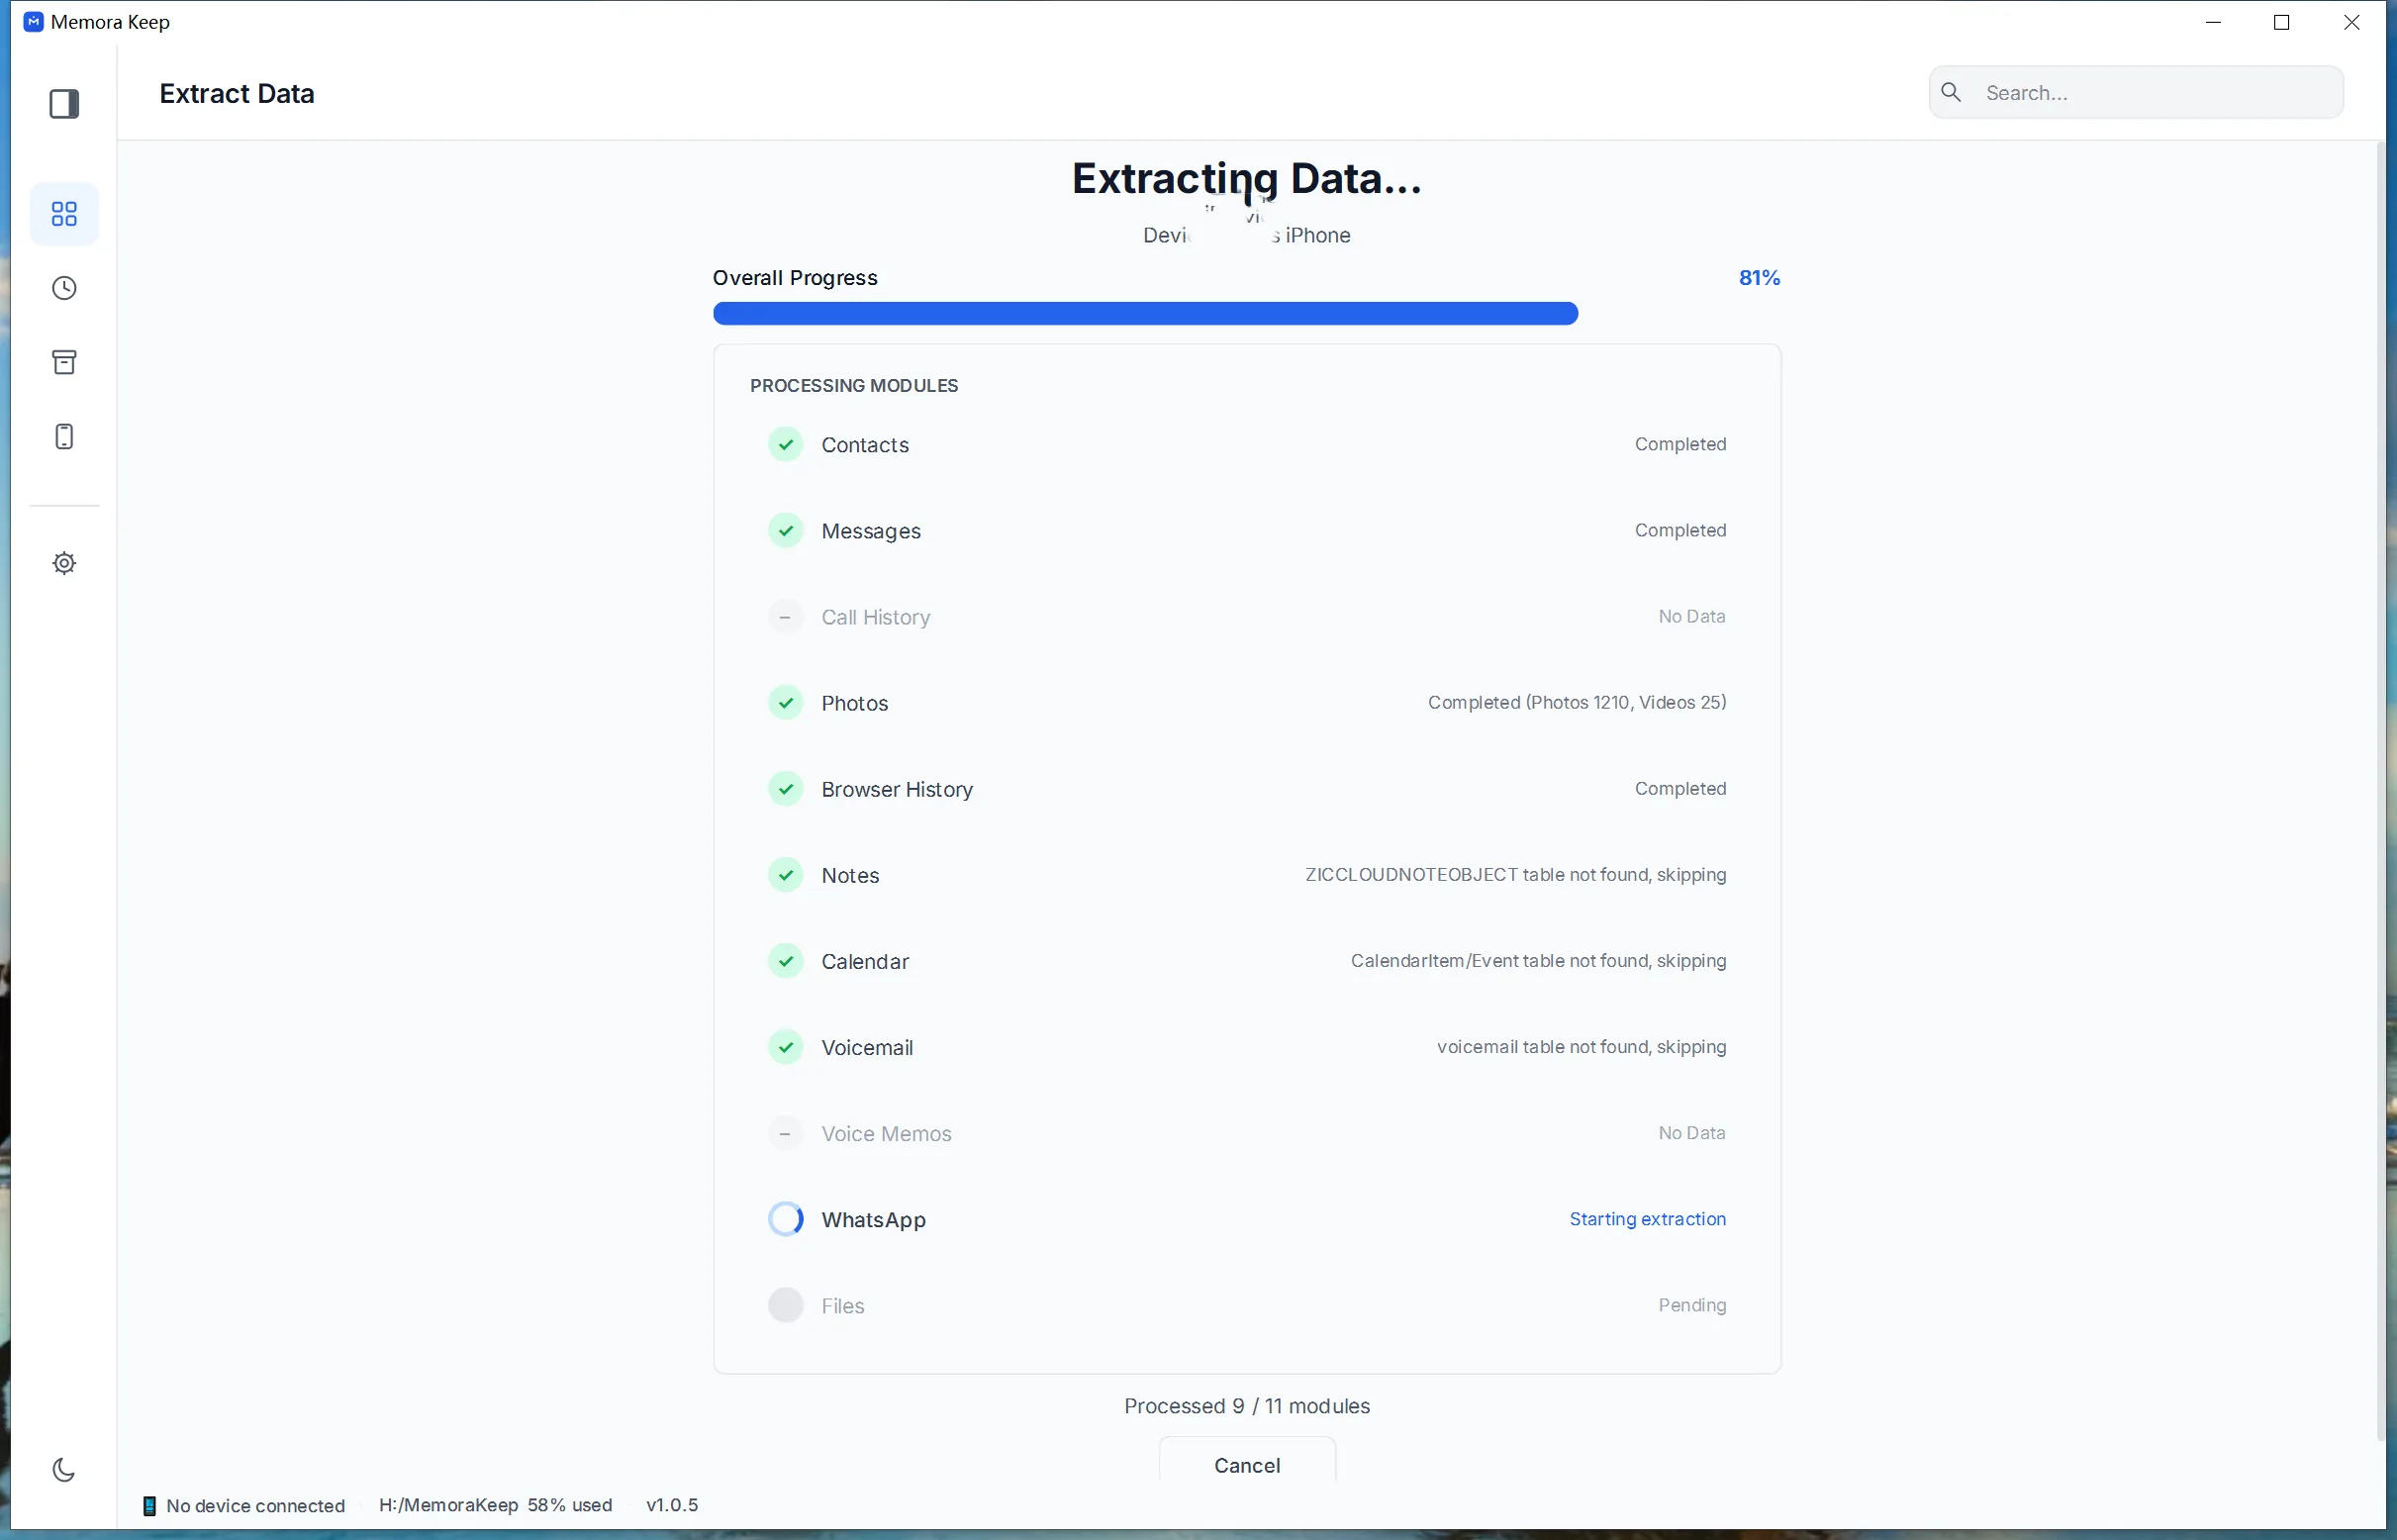The image size is (2397, 1540).
Task: Click 'Completed (Photos 1210, Videos 25)' text
Action: pos(1577,702)
